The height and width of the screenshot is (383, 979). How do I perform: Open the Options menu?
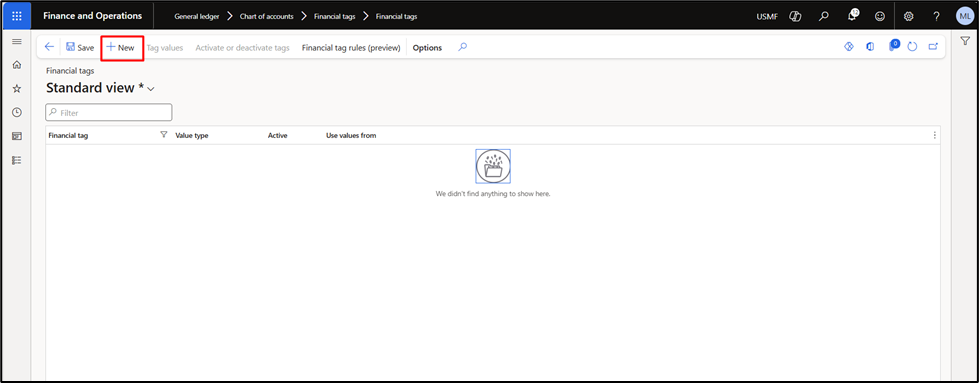427,47
